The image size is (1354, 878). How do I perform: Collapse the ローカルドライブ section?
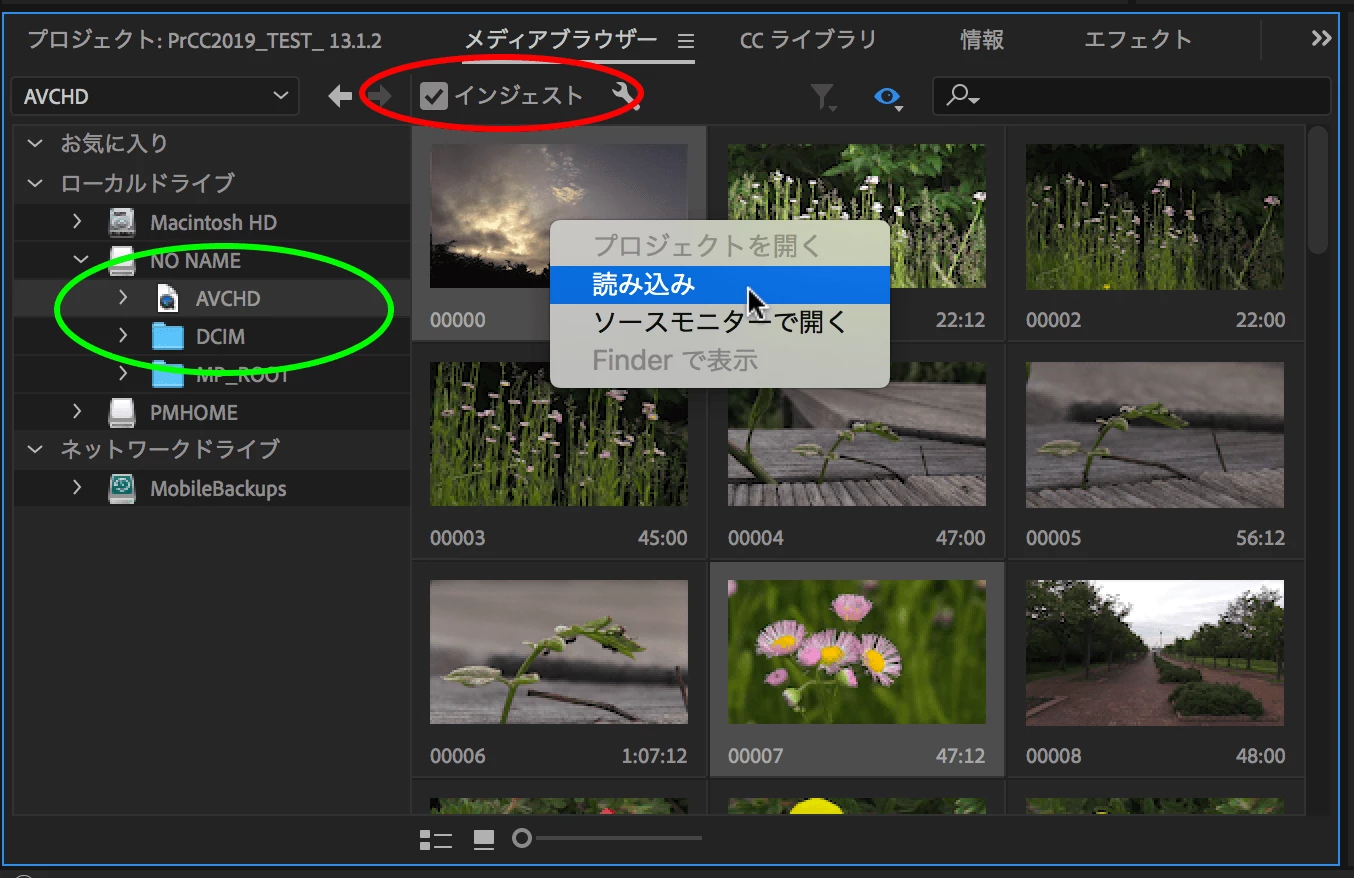pyautogui.click(x=35, y=183)
